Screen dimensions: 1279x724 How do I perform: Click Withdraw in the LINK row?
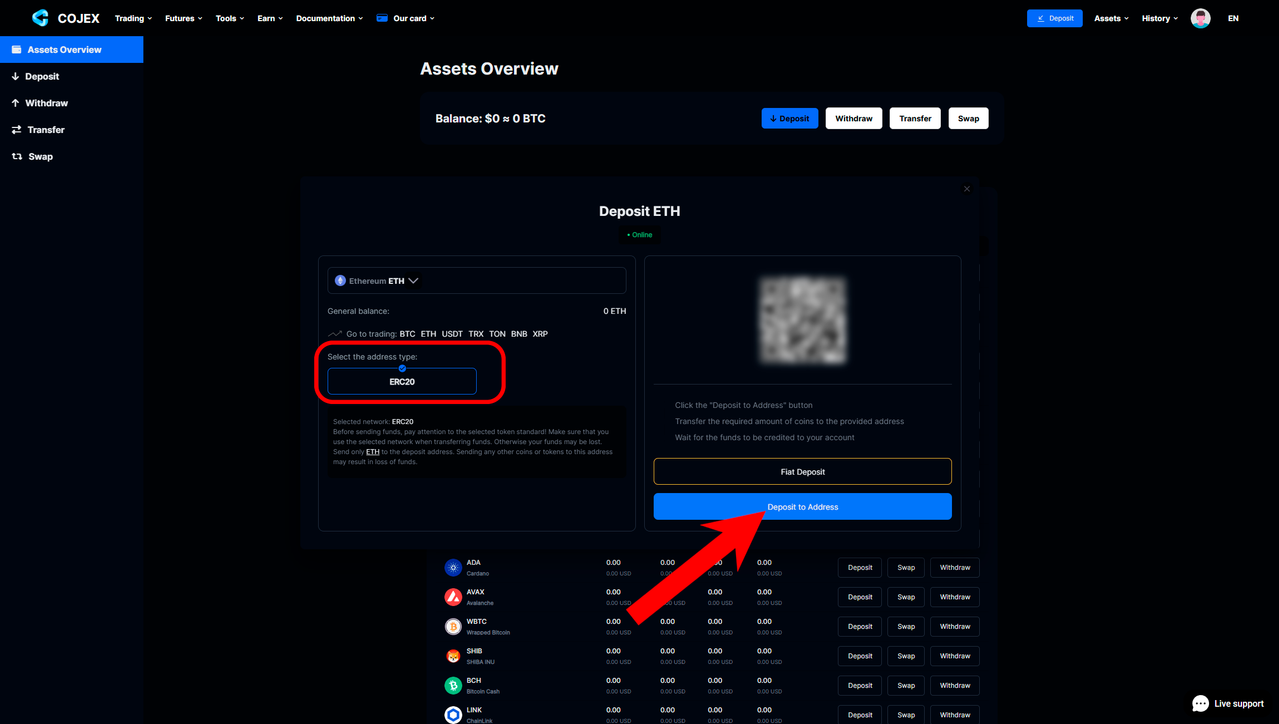click(955, 714)
